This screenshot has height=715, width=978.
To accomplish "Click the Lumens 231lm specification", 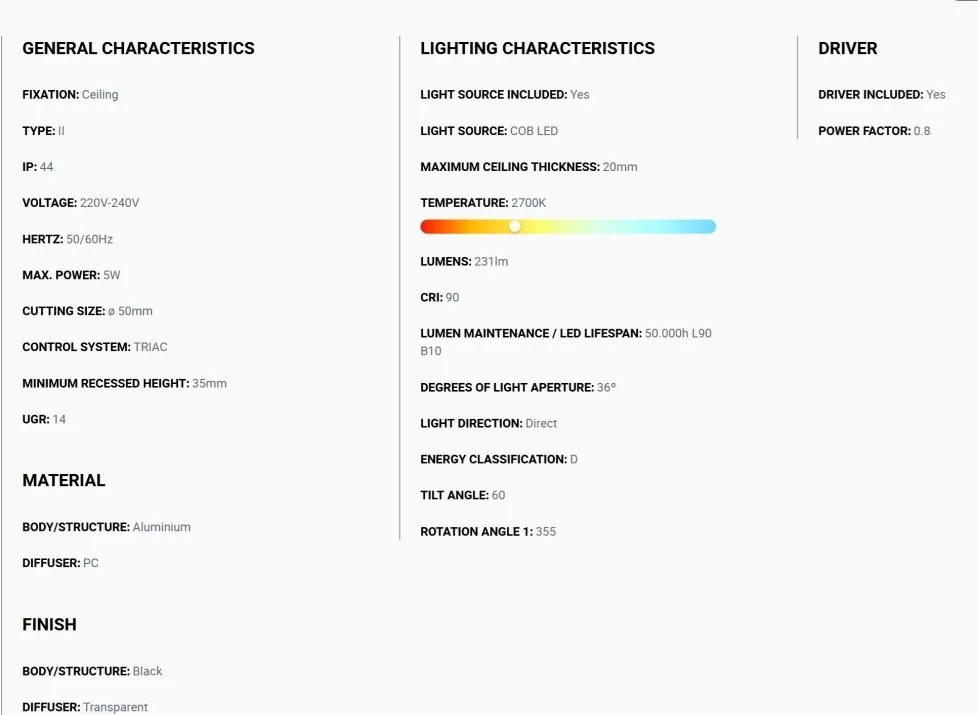I will [464, 261].
